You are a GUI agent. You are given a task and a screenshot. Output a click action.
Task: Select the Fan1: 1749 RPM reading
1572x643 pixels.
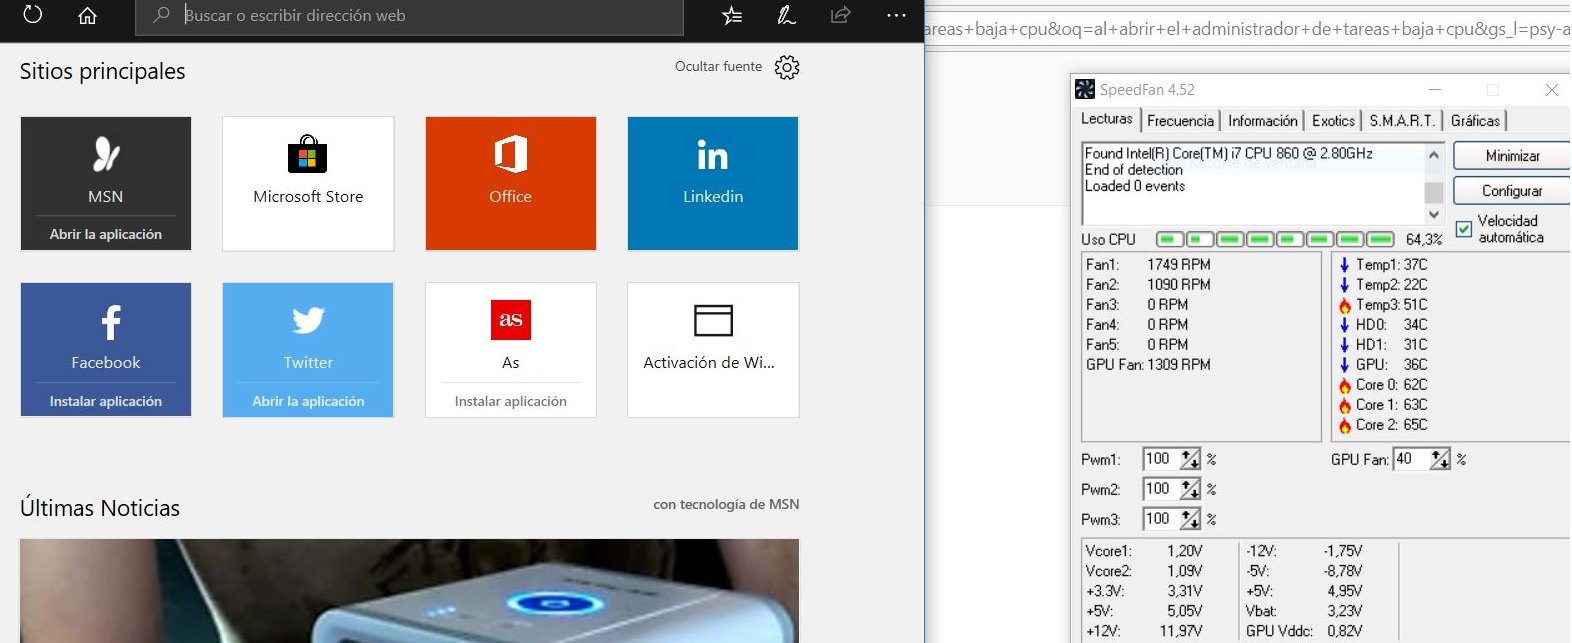pos(1148,265)
